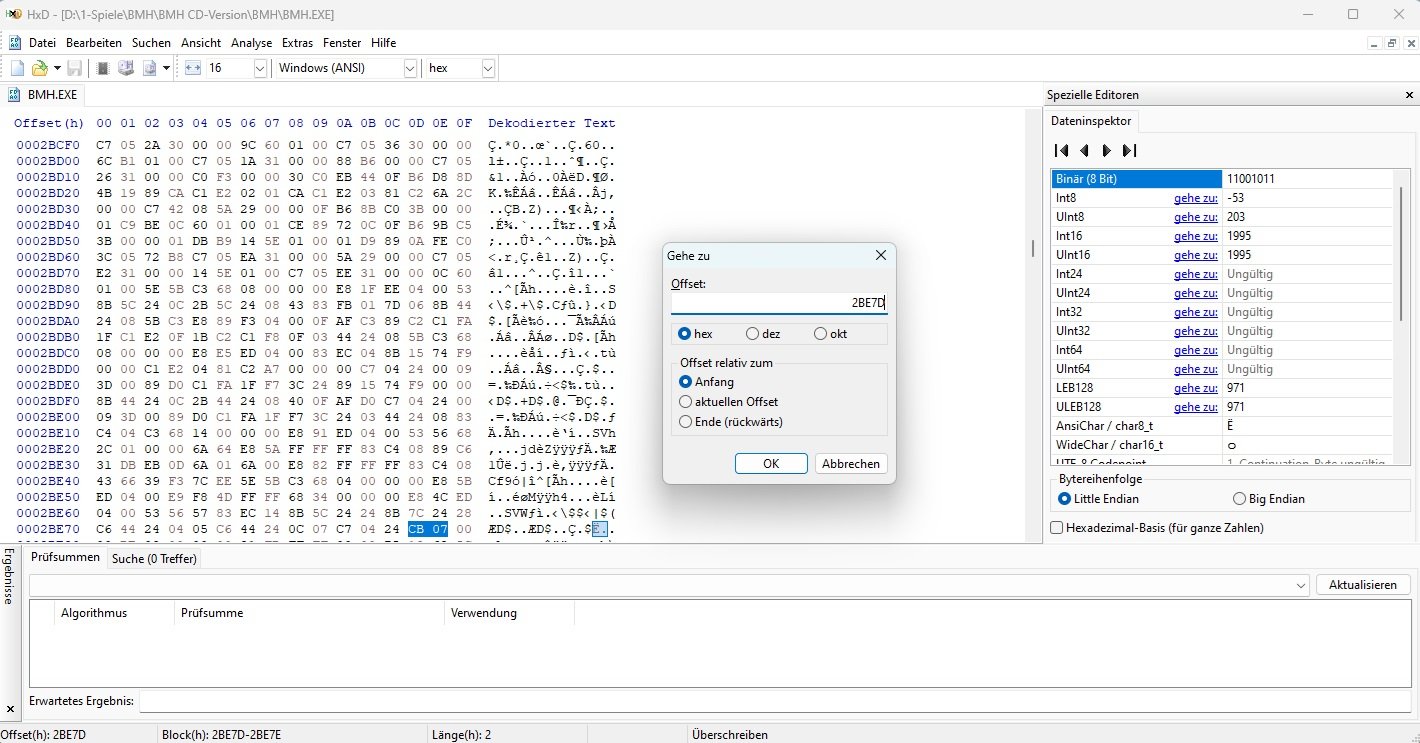The width and height of the screenshot is (1420, 743).
Task: Open the Analyse menu
Action: [251, 43]
